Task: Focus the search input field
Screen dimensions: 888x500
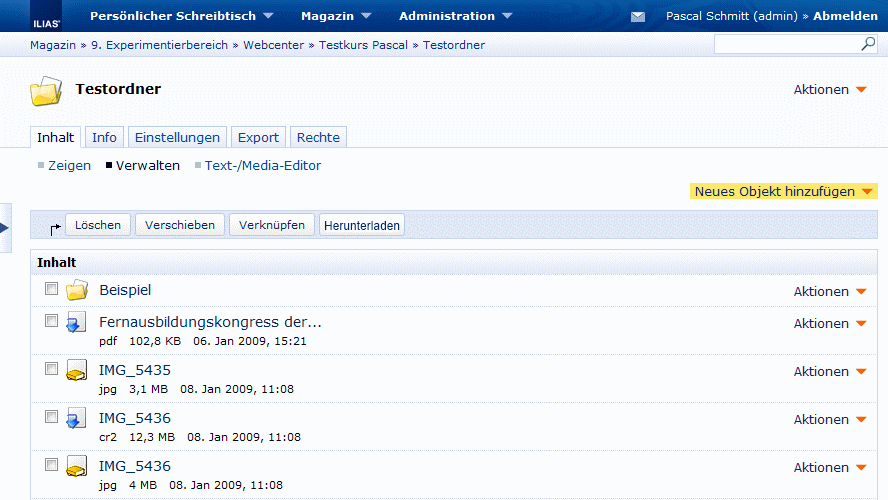Action: tap(786, 45)
